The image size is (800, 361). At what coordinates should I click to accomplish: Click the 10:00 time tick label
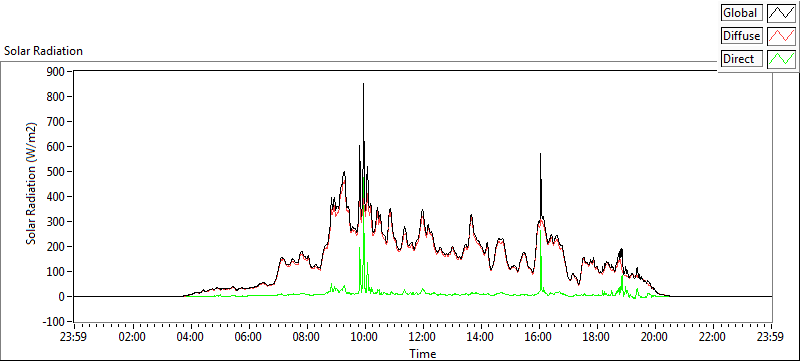click(365, 337)
